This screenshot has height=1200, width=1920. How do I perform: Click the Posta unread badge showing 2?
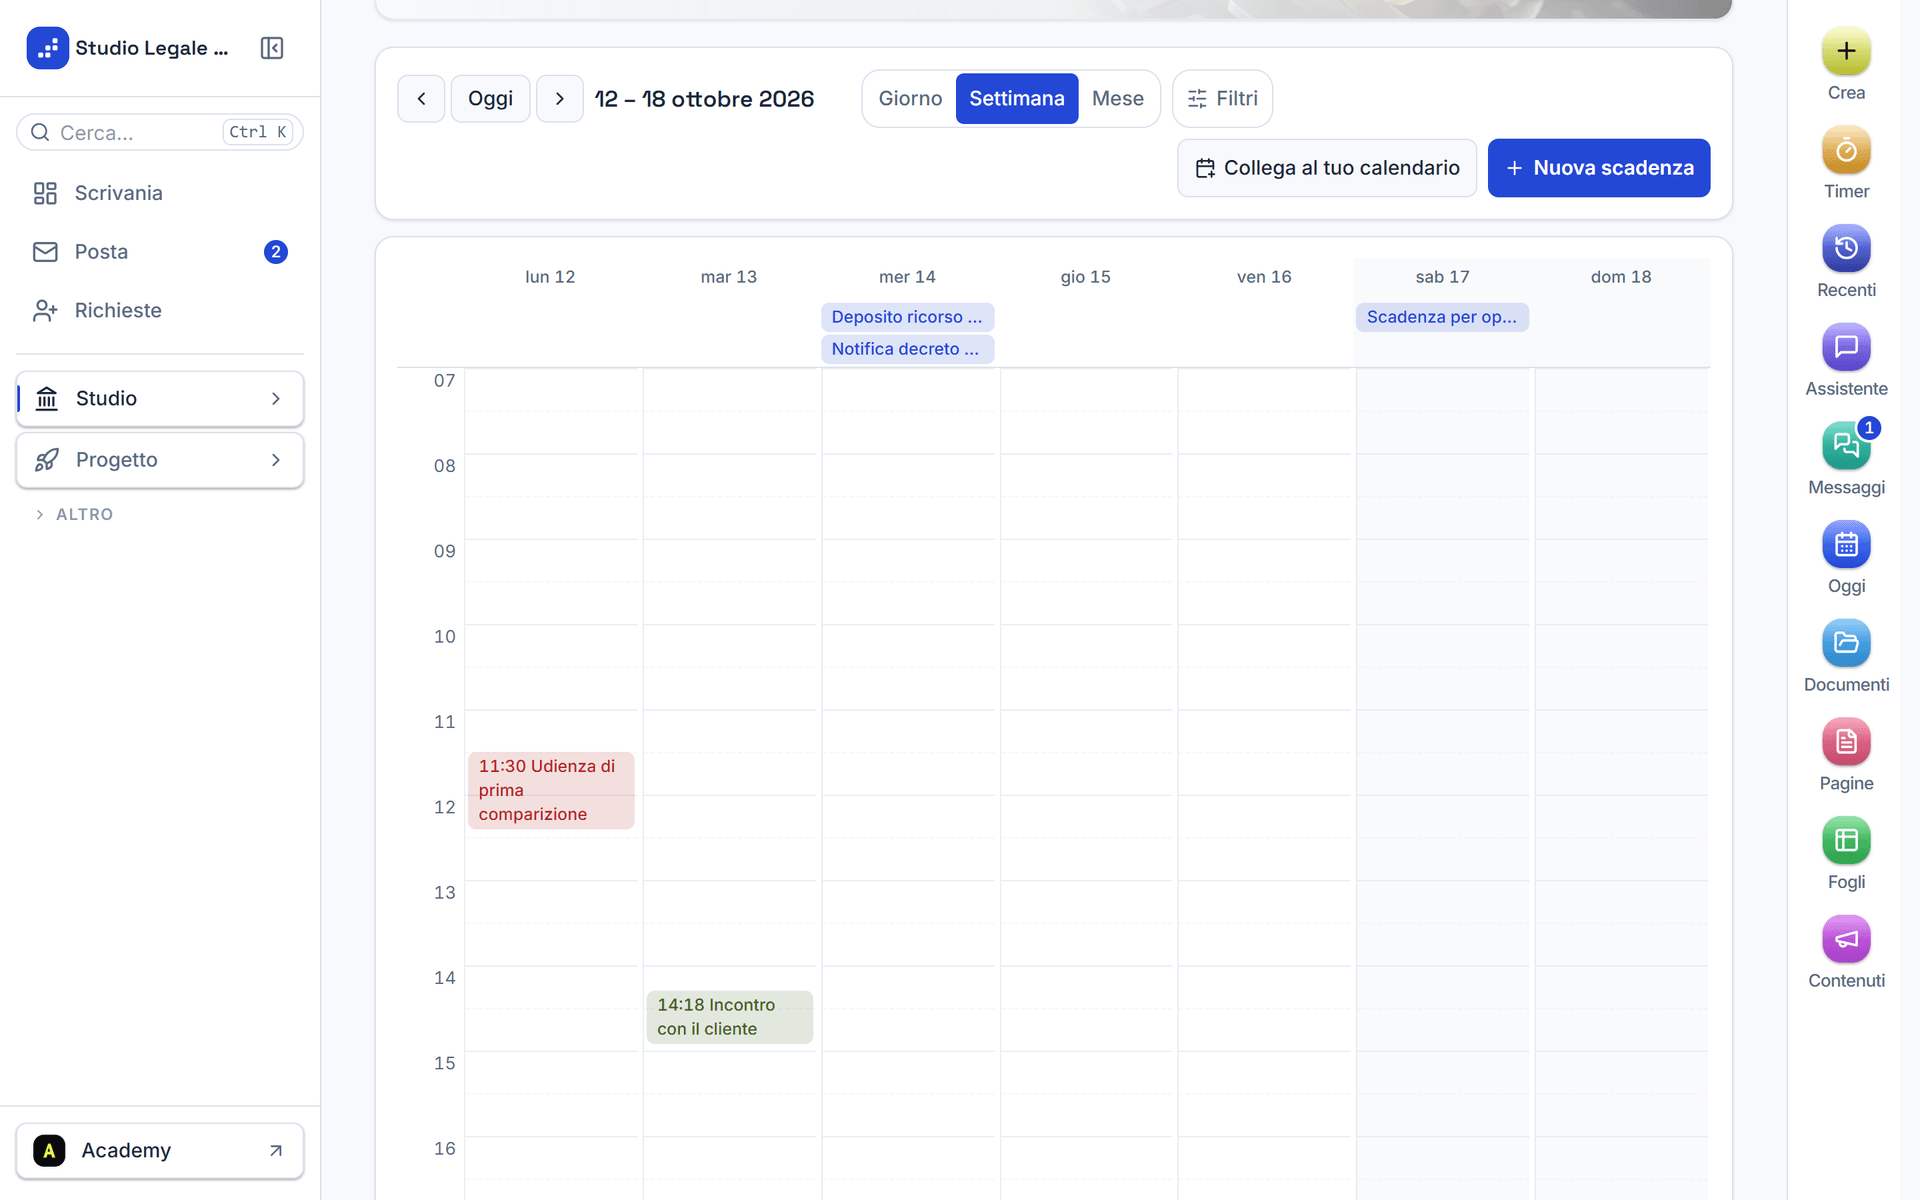[276, 252]
